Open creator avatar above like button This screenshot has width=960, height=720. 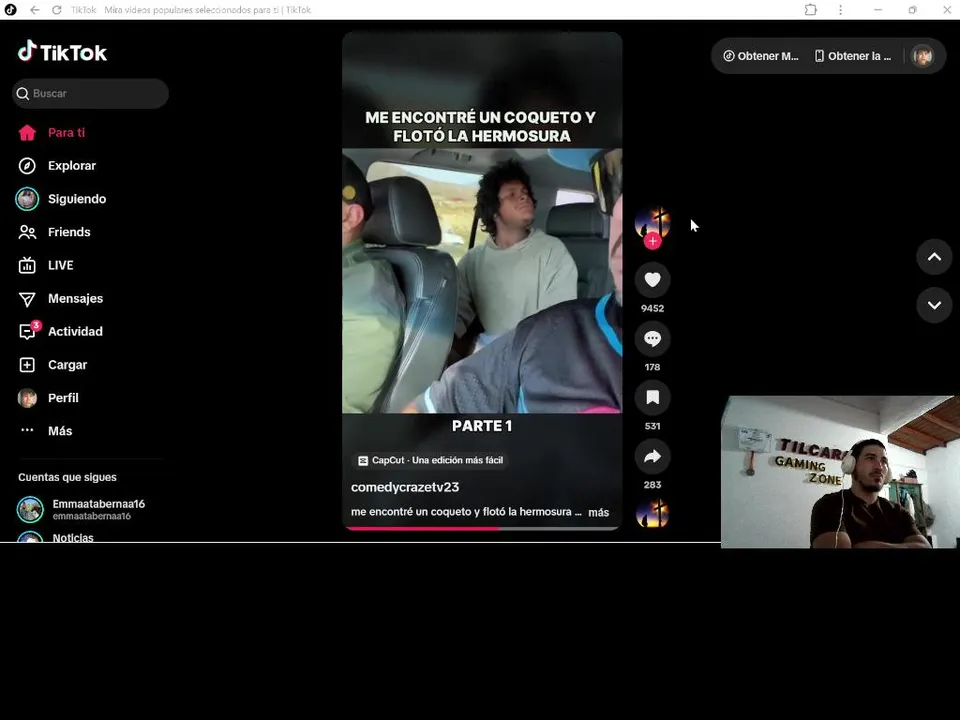tap(653, 222)
